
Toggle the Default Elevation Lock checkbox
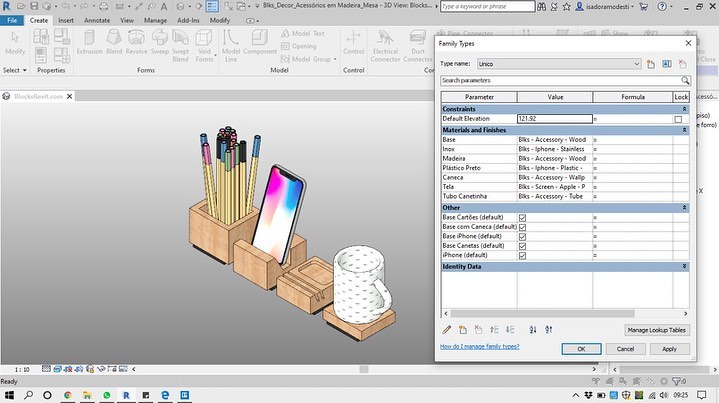tap(678, 119)
